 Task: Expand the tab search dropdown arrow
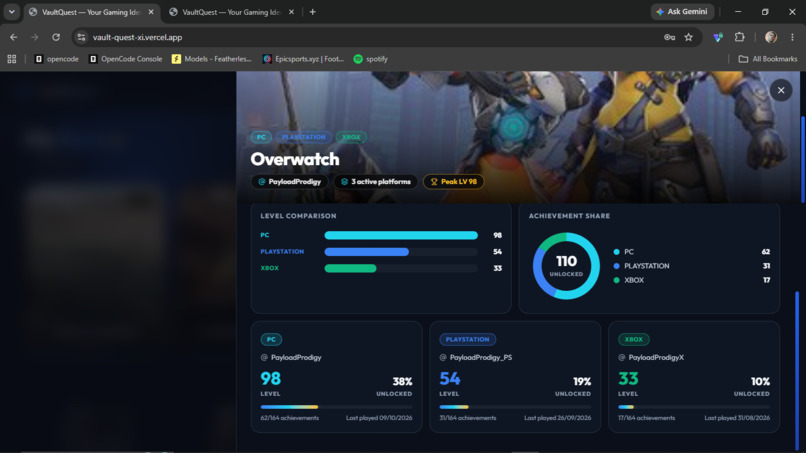click(11, 11)
